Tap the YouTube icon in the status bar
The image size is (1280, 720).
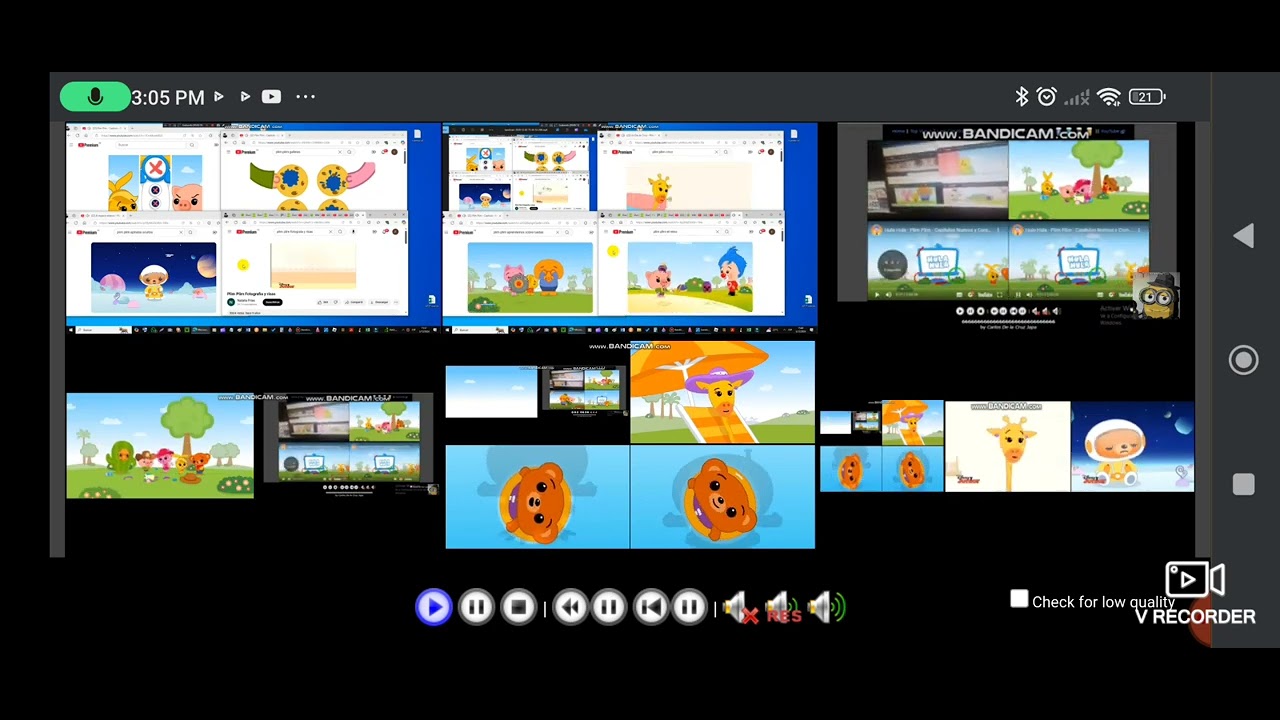(271, 97)
